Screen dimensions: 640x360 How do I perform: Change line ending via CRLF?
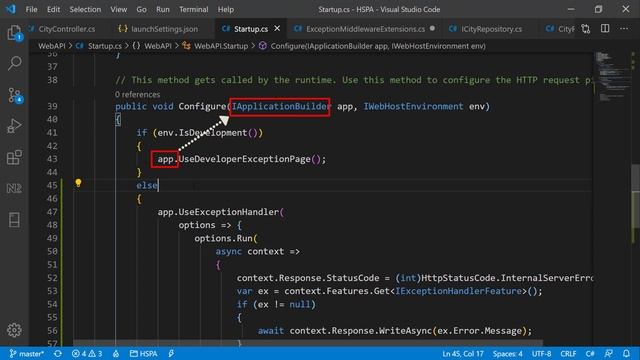pos(568,353)
